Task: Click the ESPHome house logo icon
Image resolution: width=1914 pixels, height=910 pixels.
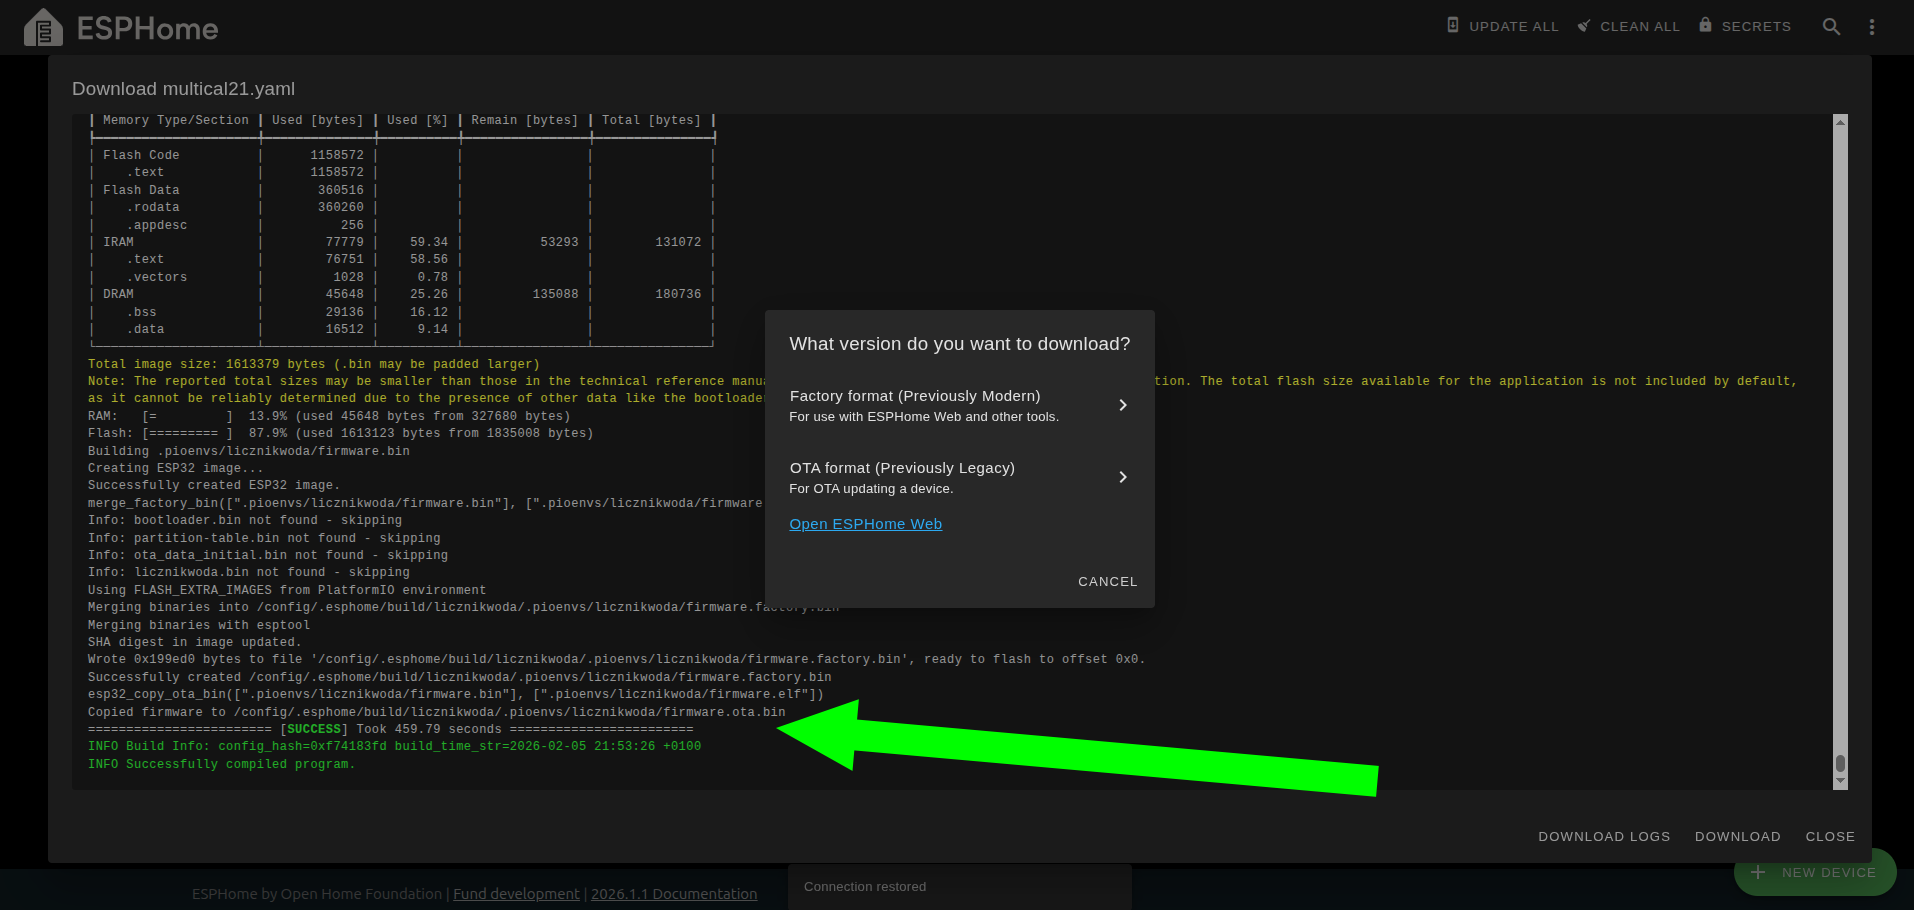Action: click(x=43, y=28)
